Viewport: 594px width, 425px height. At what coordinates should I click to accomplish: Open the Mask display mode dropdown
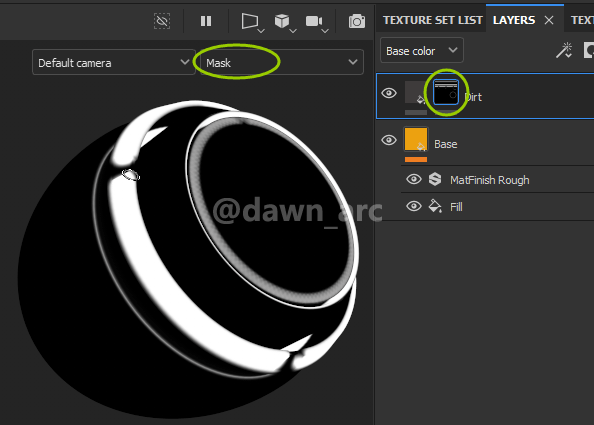point(282,62)
